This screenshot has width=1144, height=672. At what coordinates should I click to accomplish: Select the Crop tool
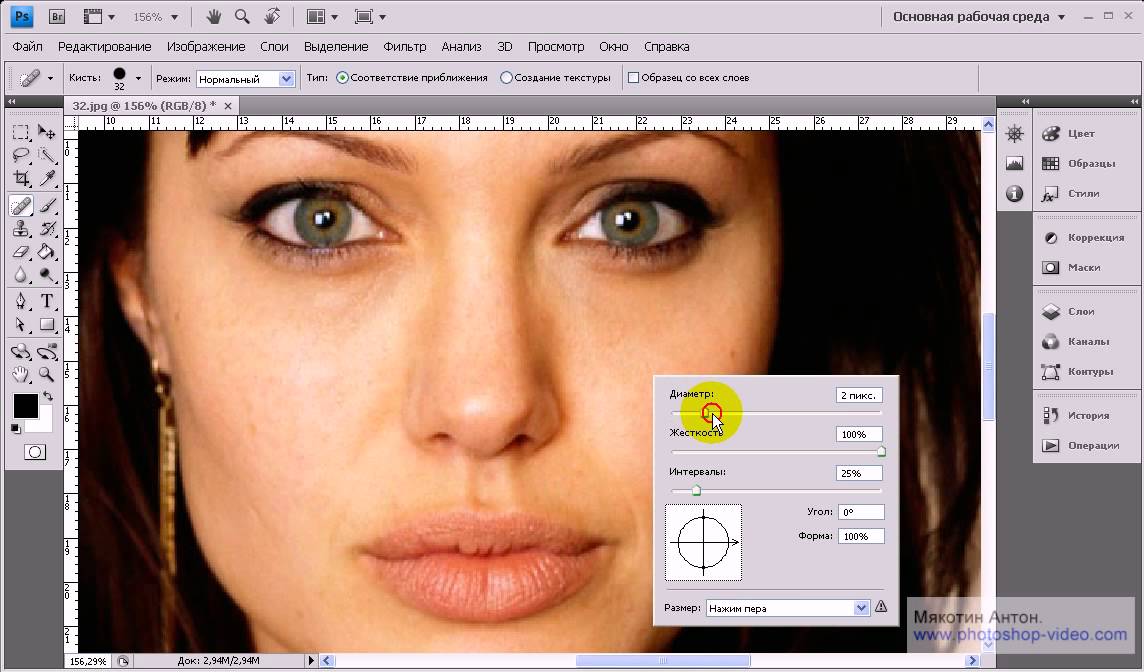20,178
